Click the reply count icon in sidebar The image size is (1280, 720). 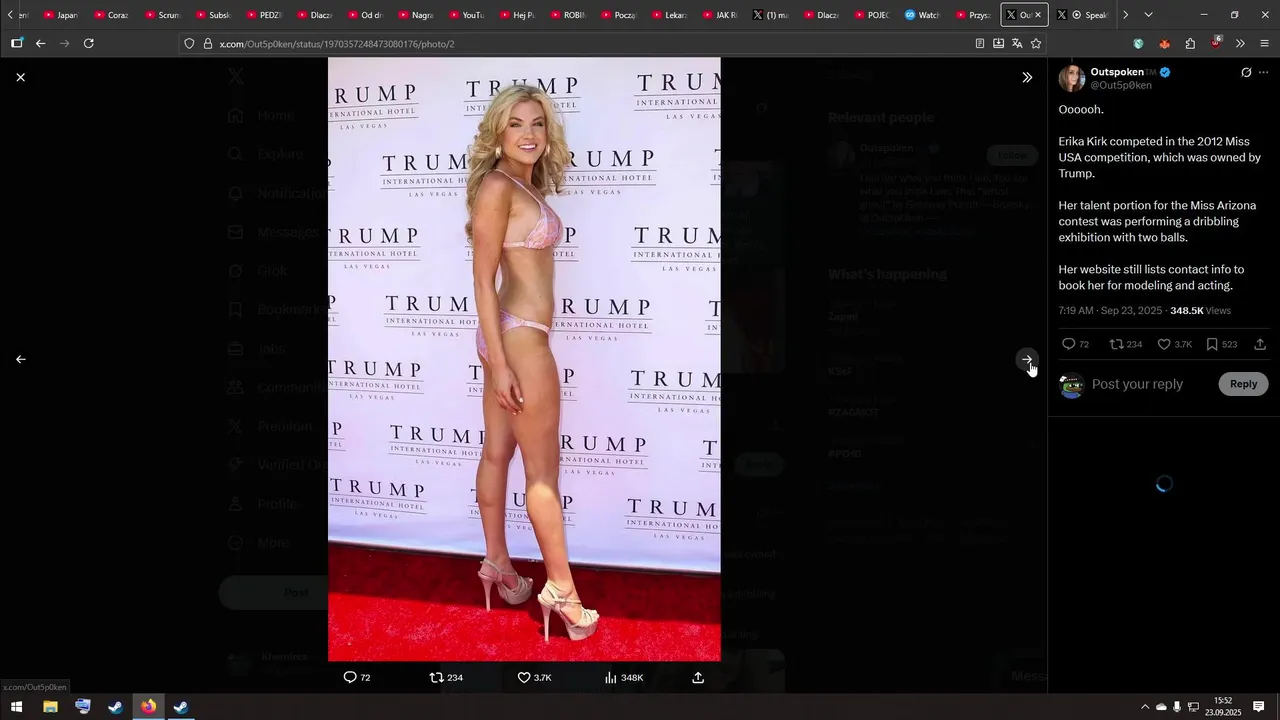click(x=1068, y=344)
